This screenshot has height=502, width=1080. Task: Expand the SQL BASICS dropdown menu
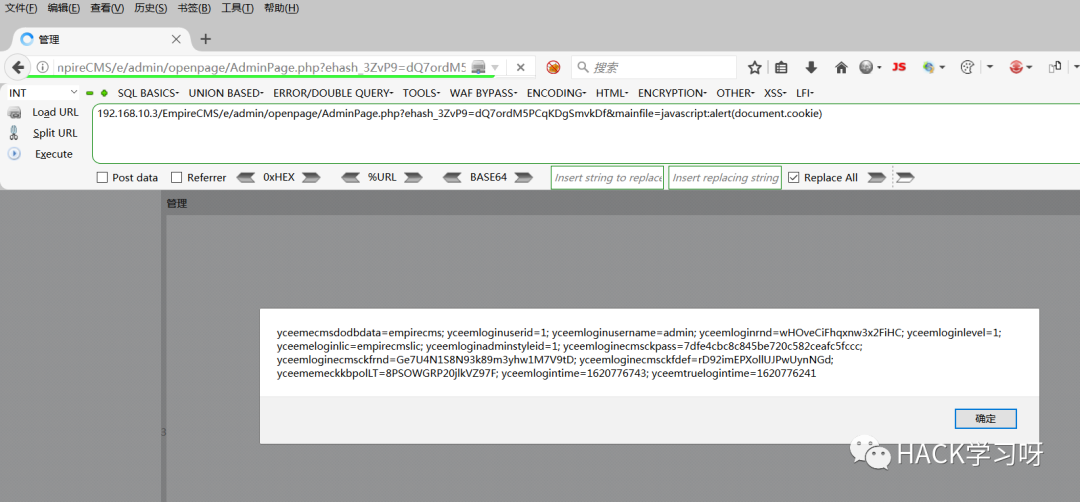[148, 93]
